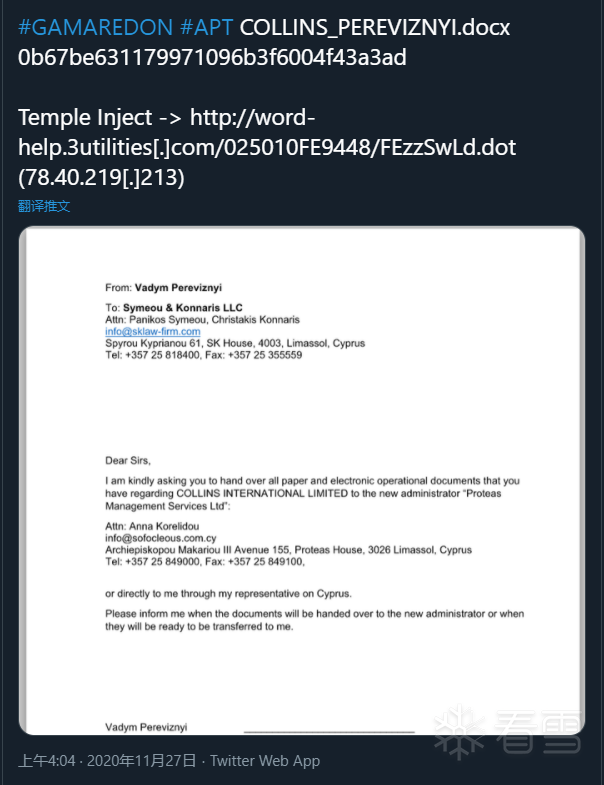Click the Dear Sirs greeting

pyautogui.click(x=127, y=460)
